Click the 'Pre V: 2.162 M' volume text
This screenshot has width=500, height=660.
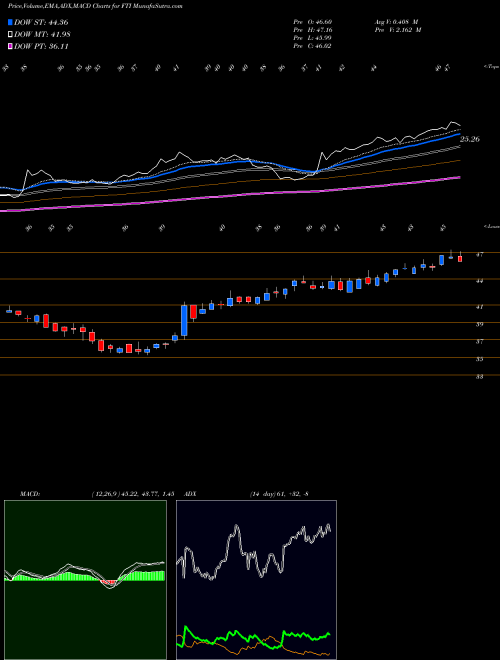click(x=397, y=30)
